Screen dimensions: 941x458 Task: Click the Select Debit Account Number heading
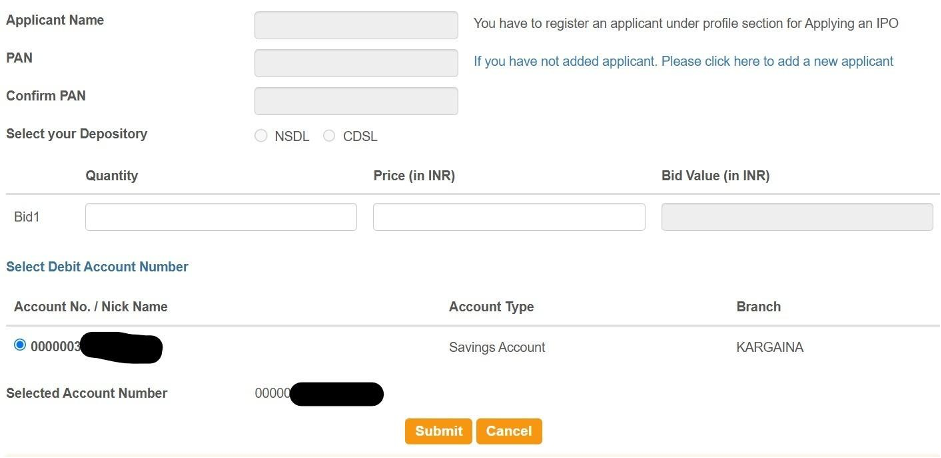(x=97, y=267)
